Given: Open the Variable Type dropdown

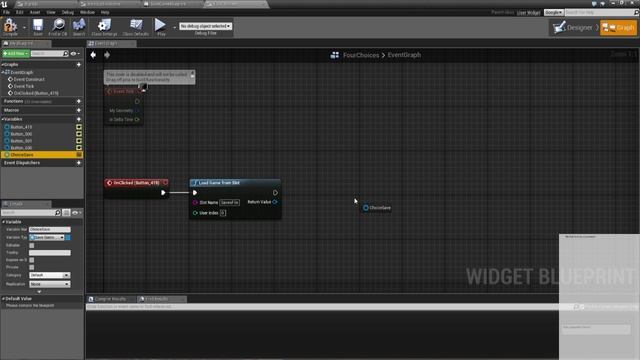Looking at the screenshot, I should 47,237.
